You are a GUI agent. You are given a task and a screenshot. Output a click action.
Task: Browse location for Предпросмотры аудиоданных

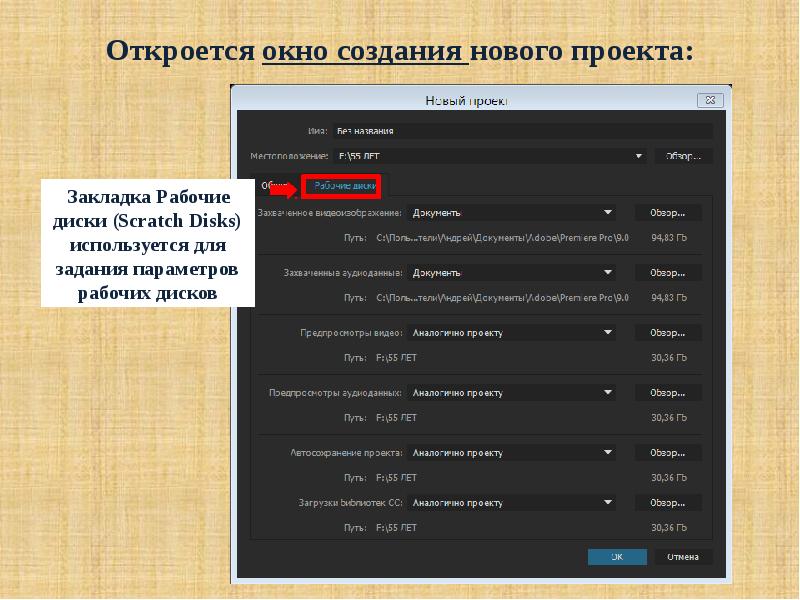pyautogui.click(x=667, y=393)
